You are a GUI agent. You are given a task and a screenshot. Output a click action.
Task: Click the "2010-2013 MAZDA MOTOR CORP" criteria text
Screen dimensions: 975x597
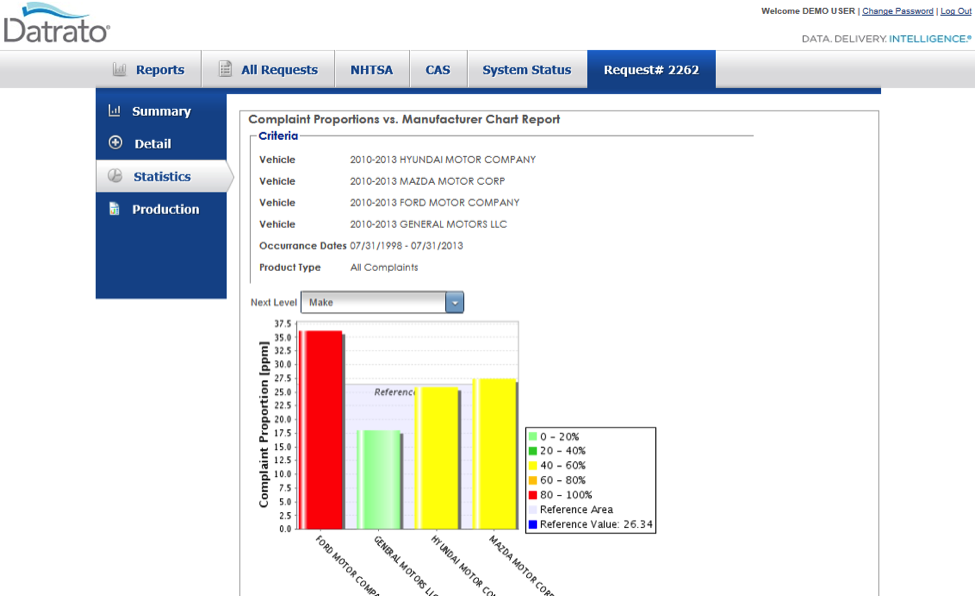[427, 182]
